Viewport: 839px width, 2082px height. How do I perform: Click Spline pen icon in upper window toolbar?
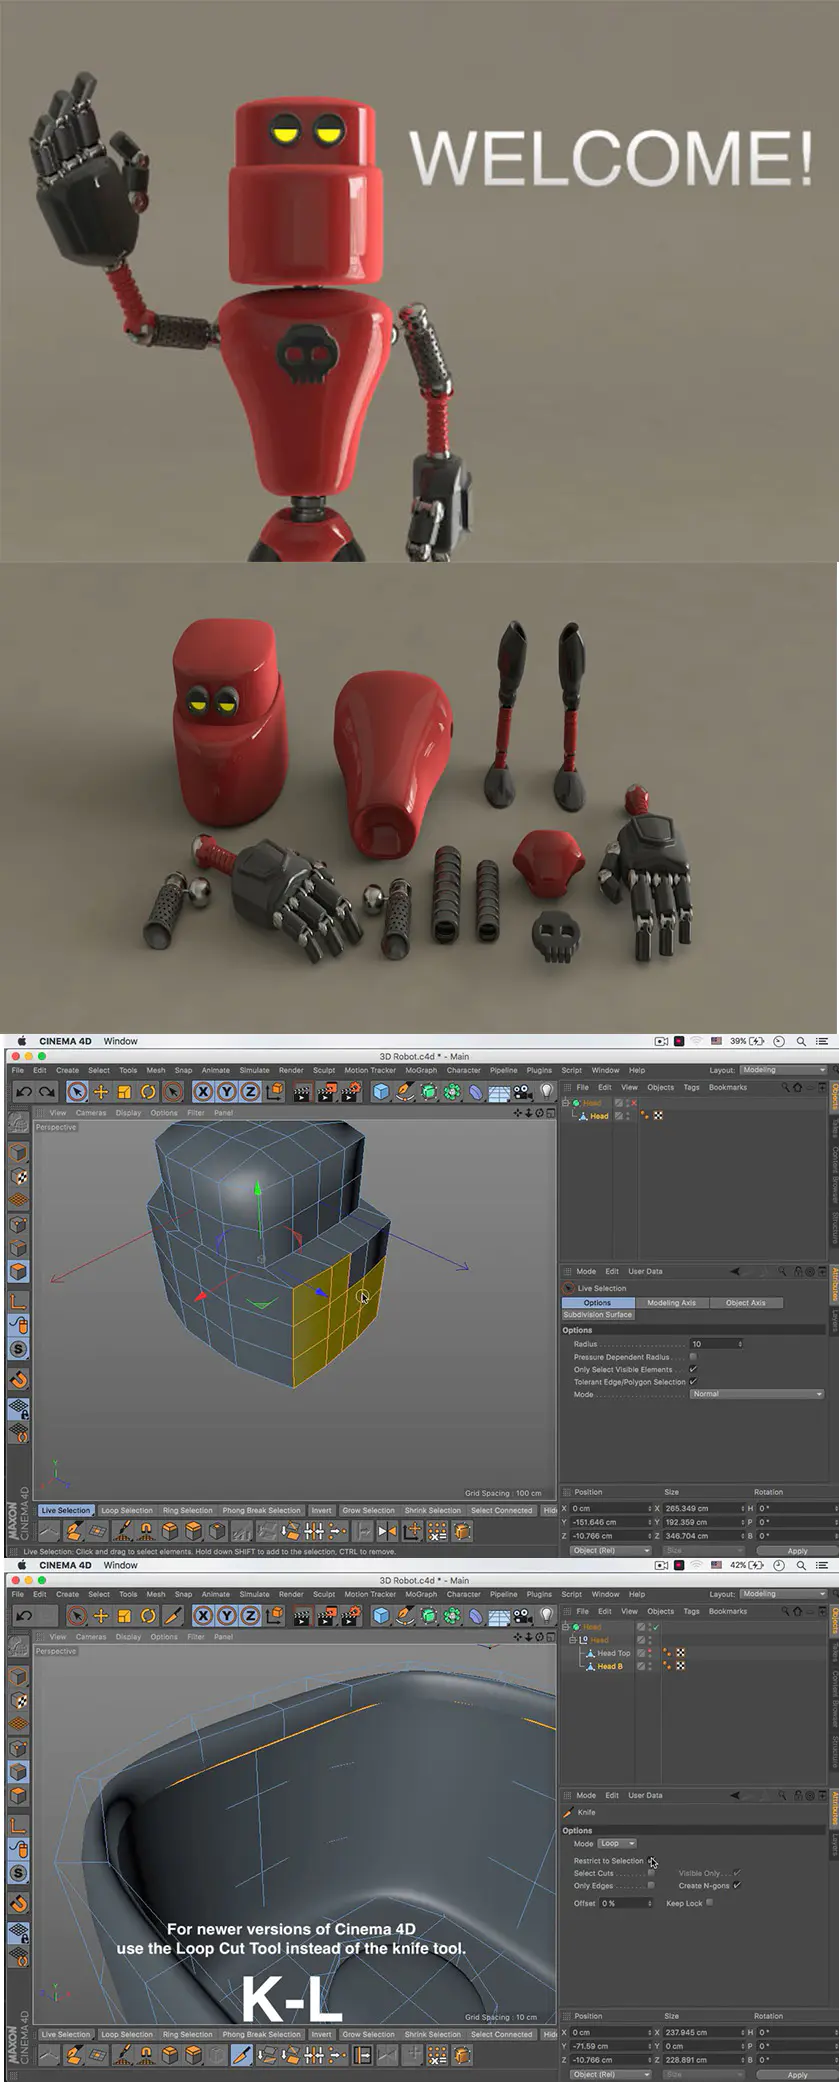[x=405, y=1092]
